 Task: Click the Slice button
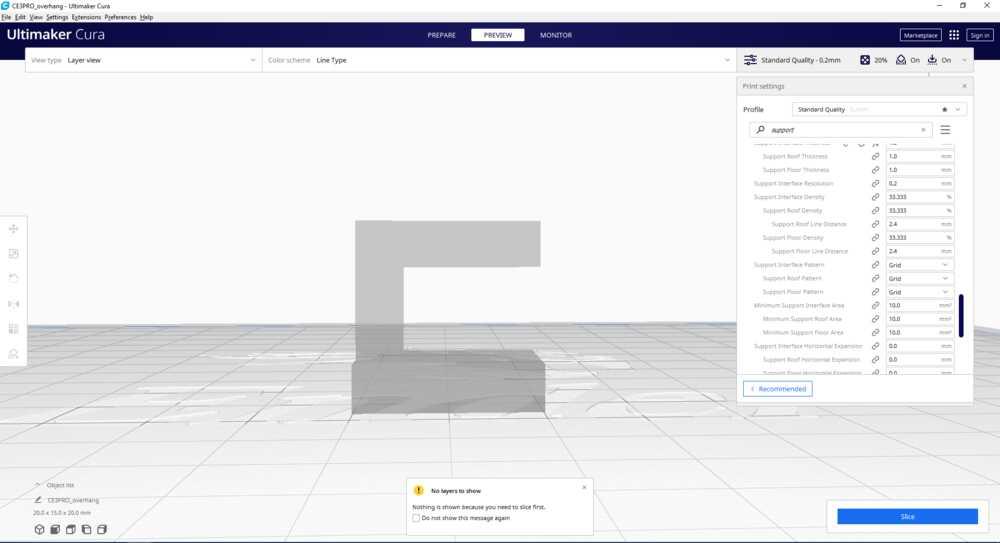coord(907,517)
